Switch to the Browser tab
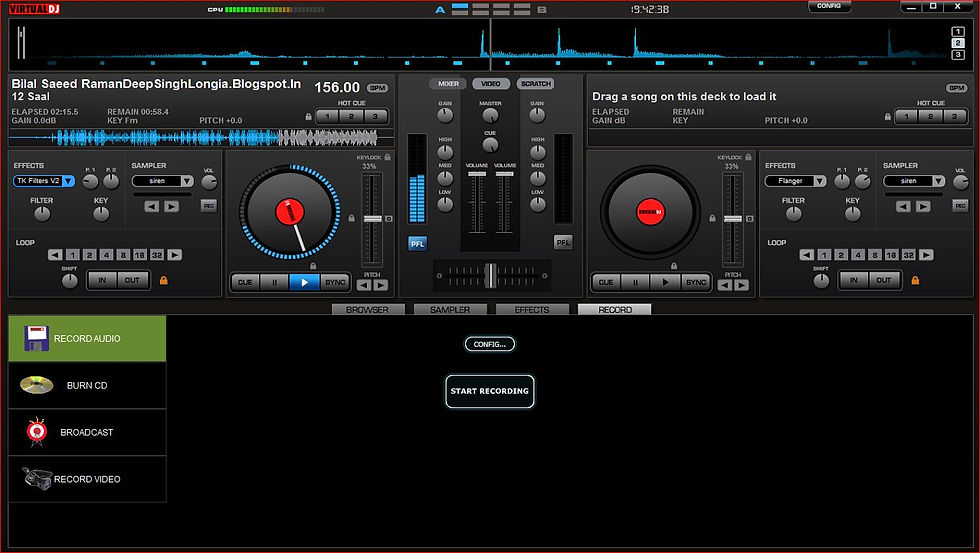Image resolution: width=980 pixels, height=553 pixels. [x=368, y=309]
